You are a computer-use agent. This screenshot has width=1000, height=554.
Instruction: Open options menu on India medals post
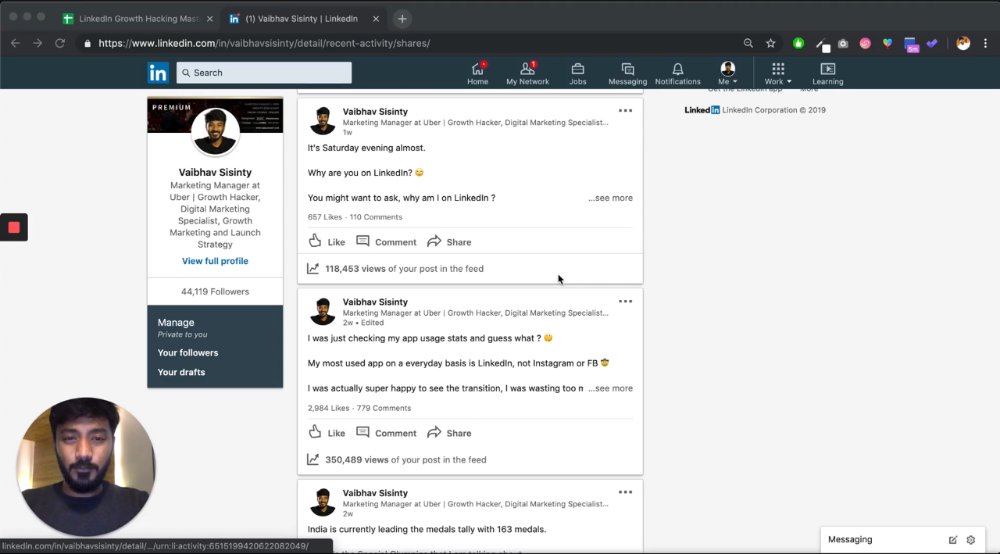625,492
